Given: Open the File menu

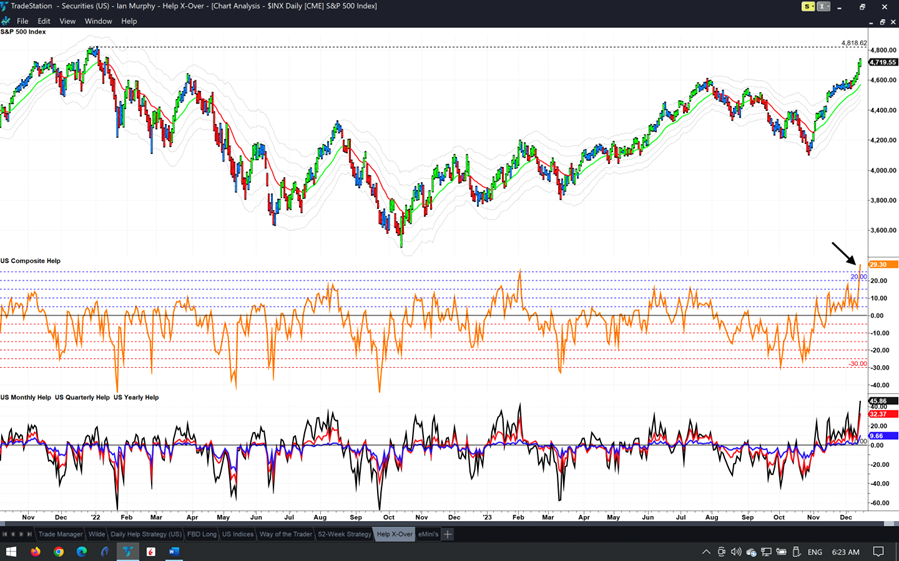Looking at the screenshot, I should (22, 21).
